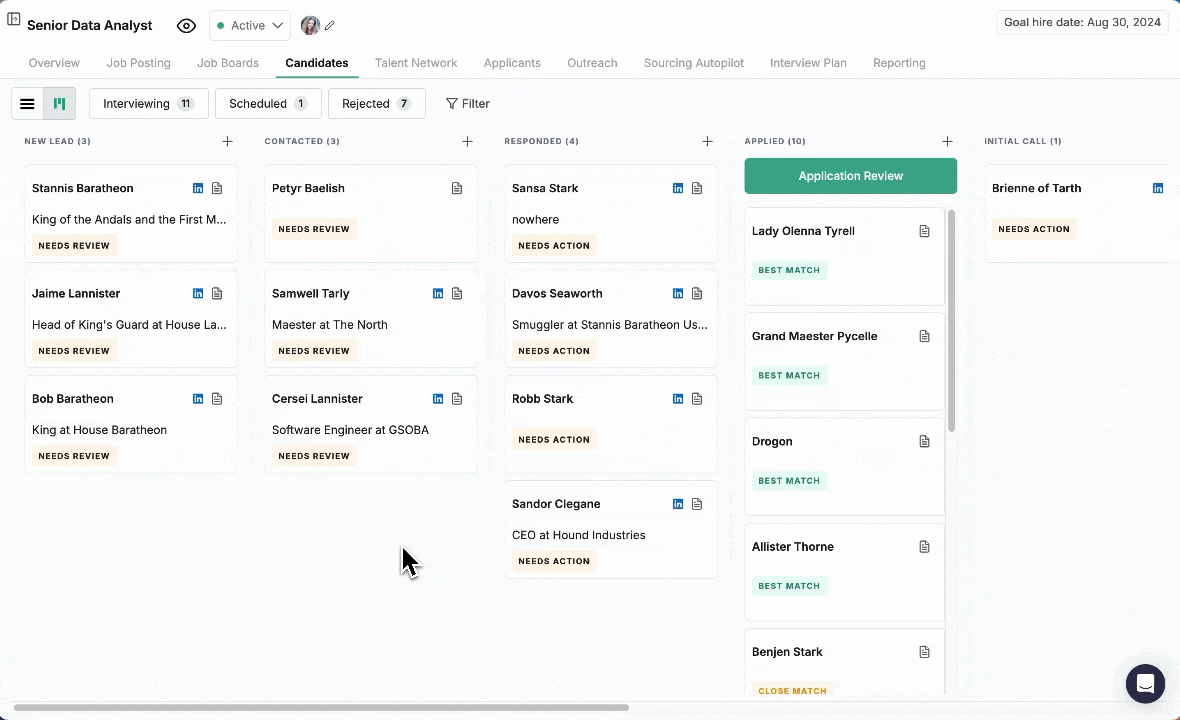Open the Sourcing Autopilot tab
Viewport: 1180px width, 720px height.
point(693,63)
